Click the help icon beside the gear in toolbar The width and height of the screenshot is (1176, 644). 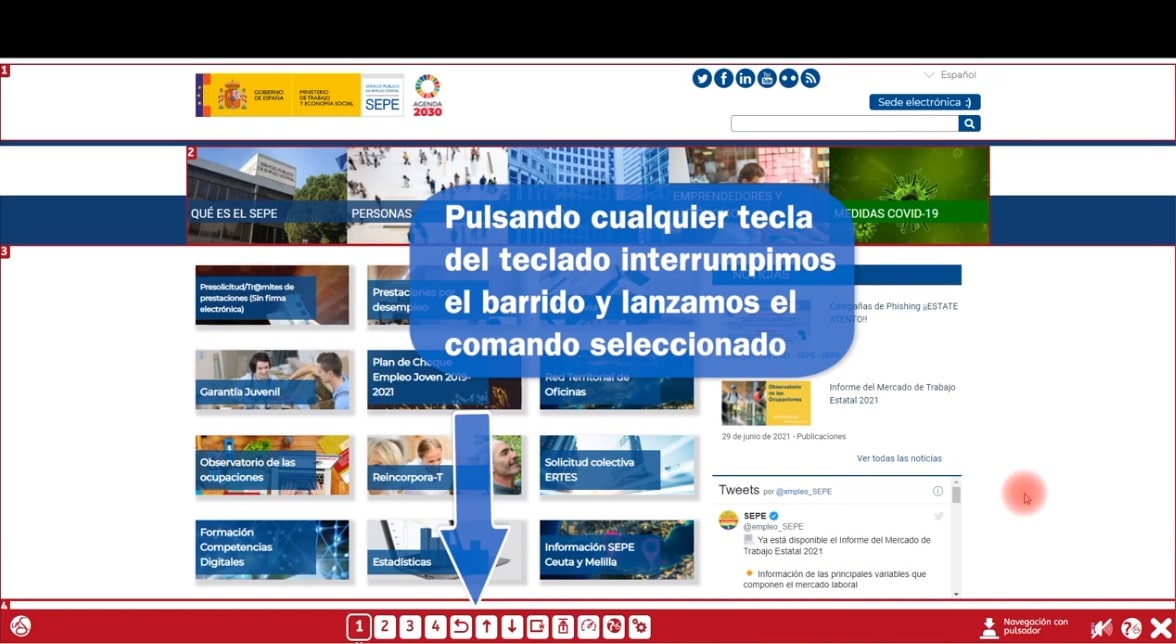click(614, 626)
